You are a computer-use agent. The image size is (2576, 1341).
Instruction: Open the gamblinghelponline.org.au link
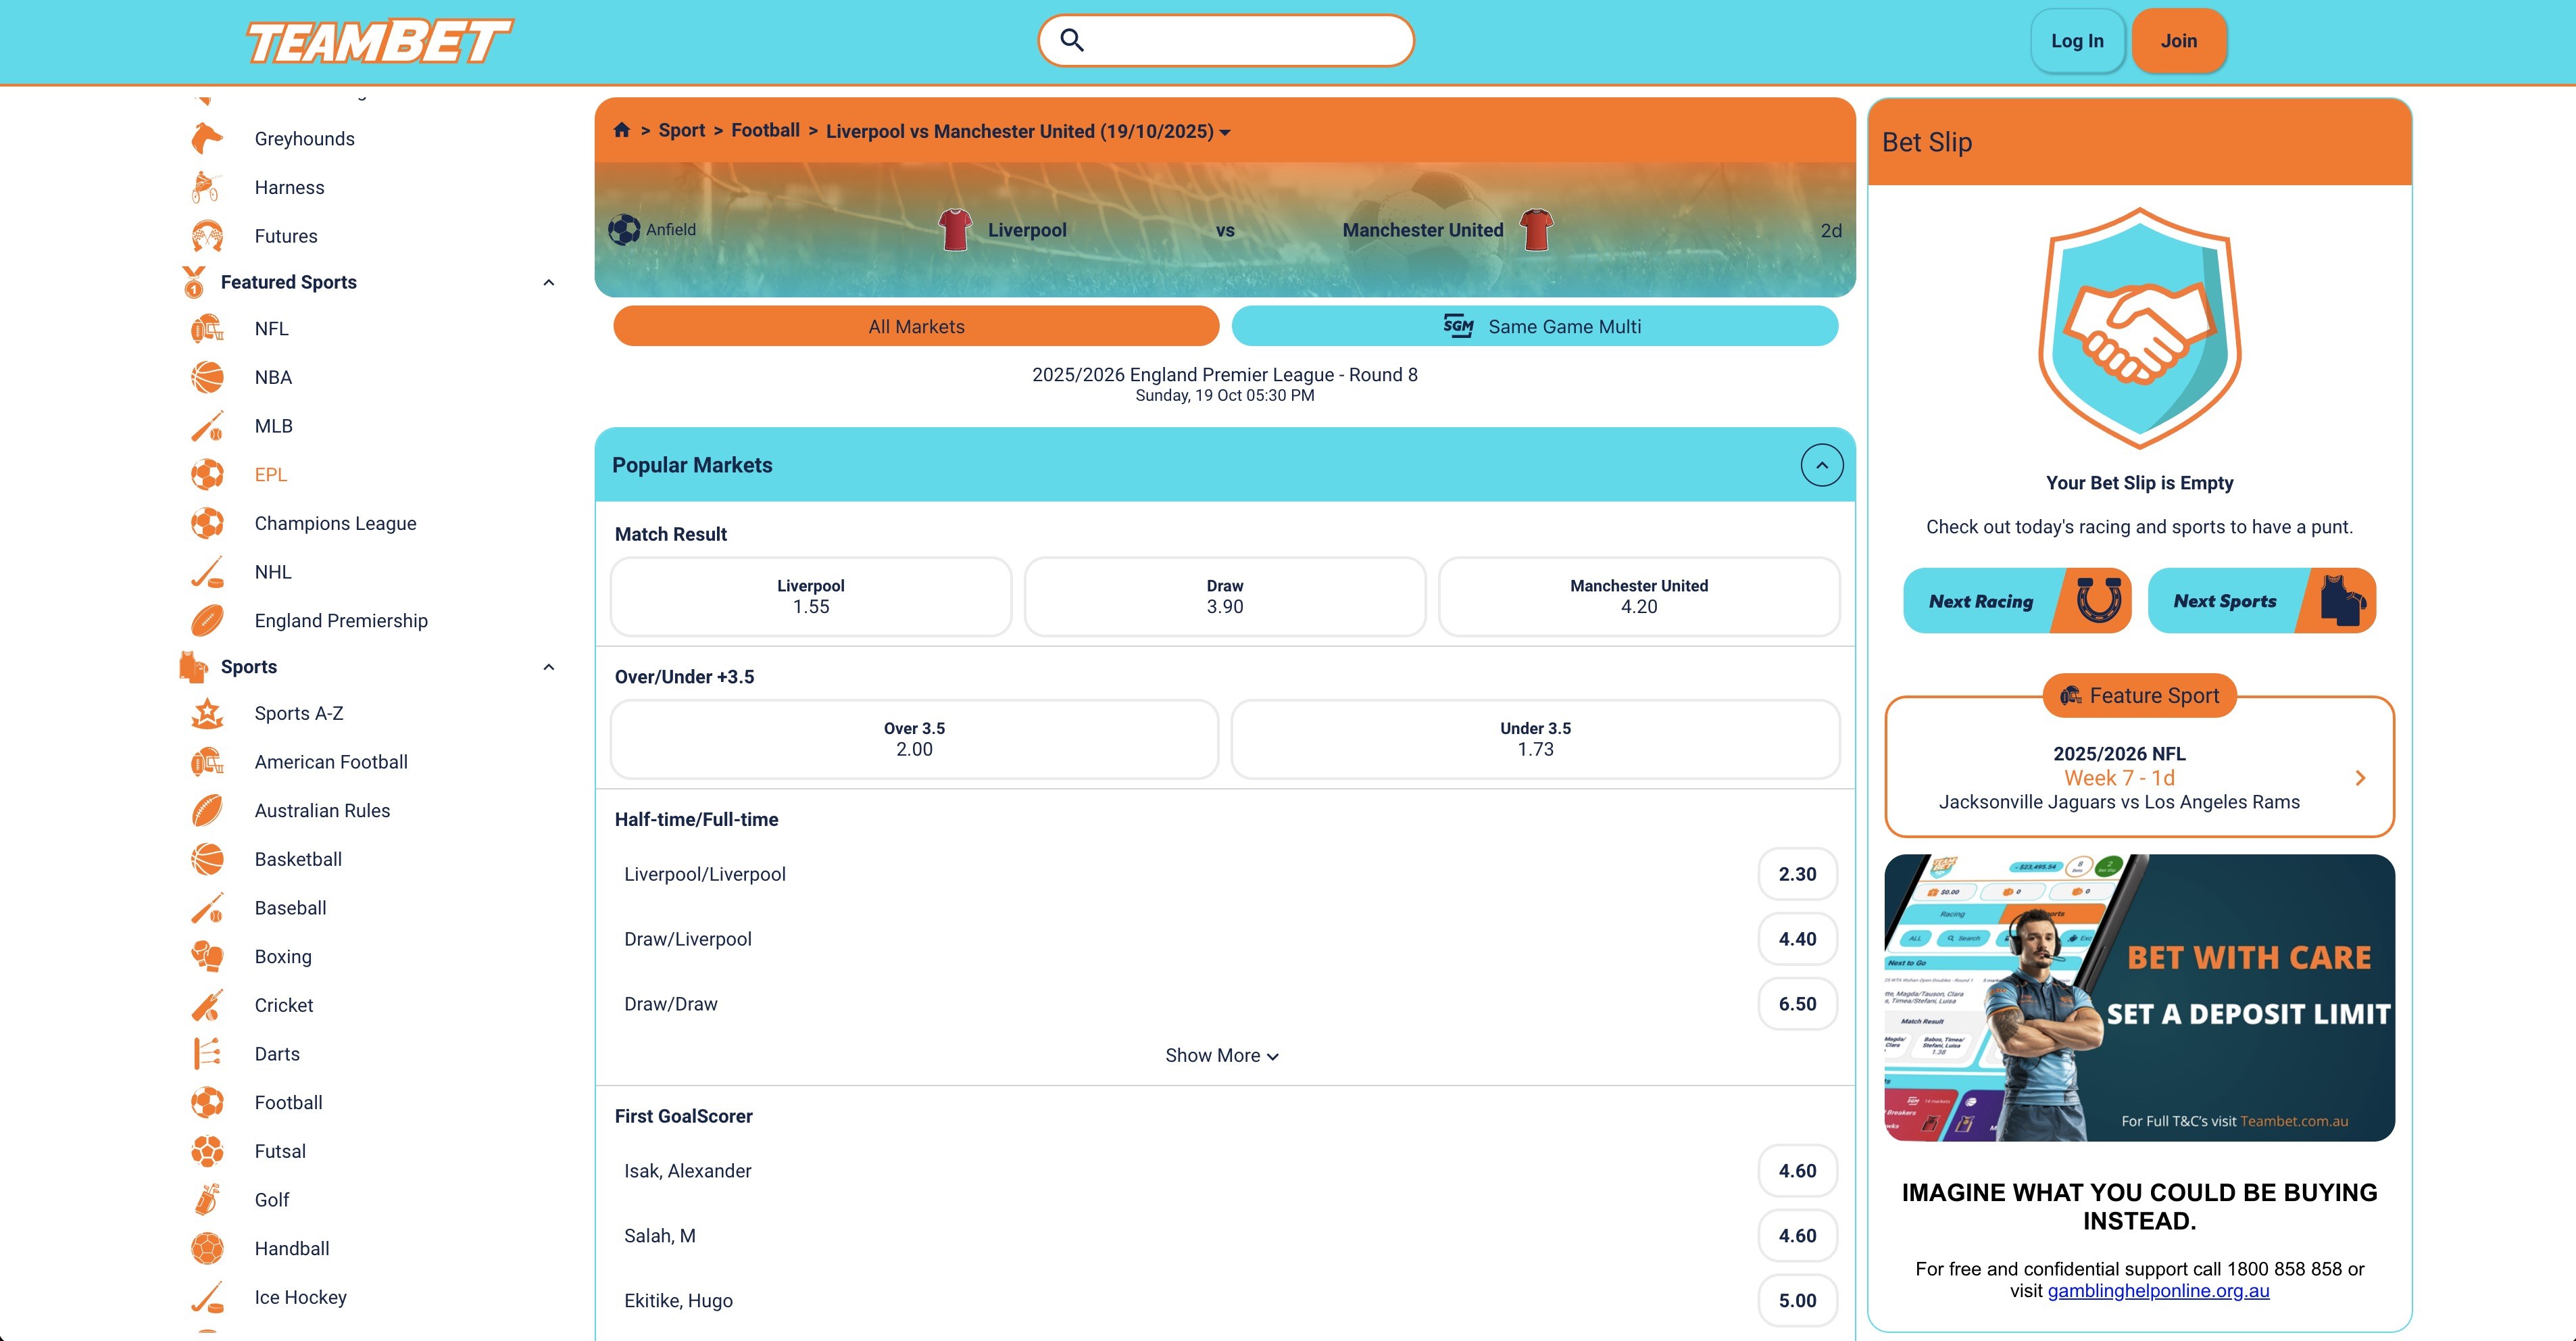[x=2158, y=1291]
